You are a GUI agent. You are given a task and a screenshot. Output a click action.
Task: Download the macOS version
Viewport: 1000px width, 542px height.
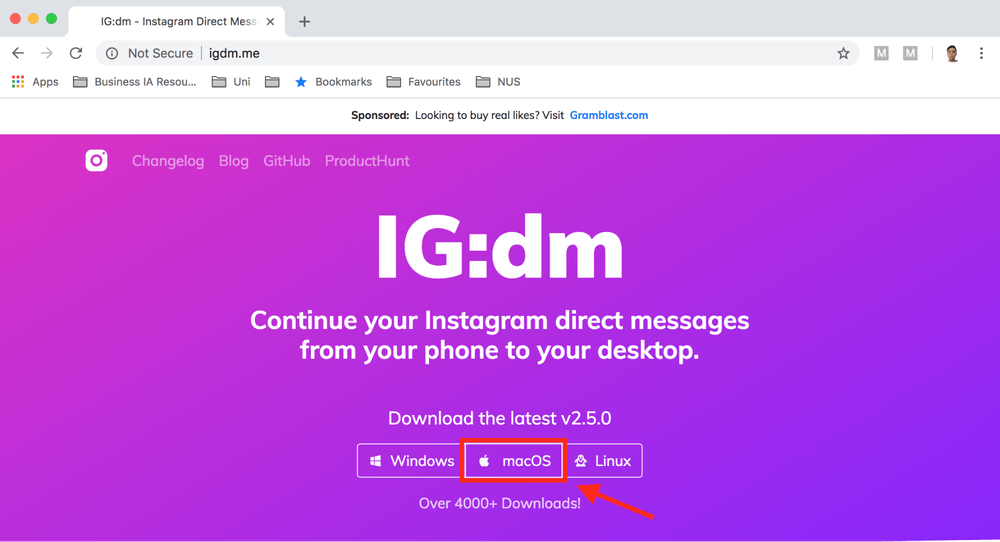tap(514, 461)
